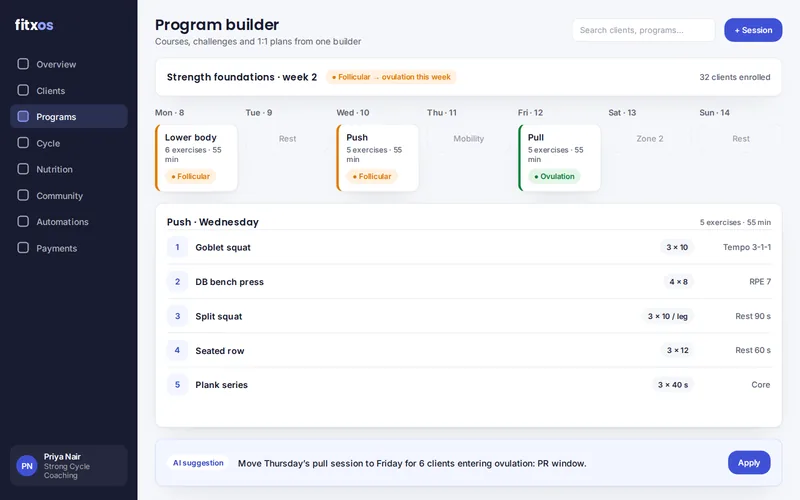Select exercise number 1 badge

(178, 247)
